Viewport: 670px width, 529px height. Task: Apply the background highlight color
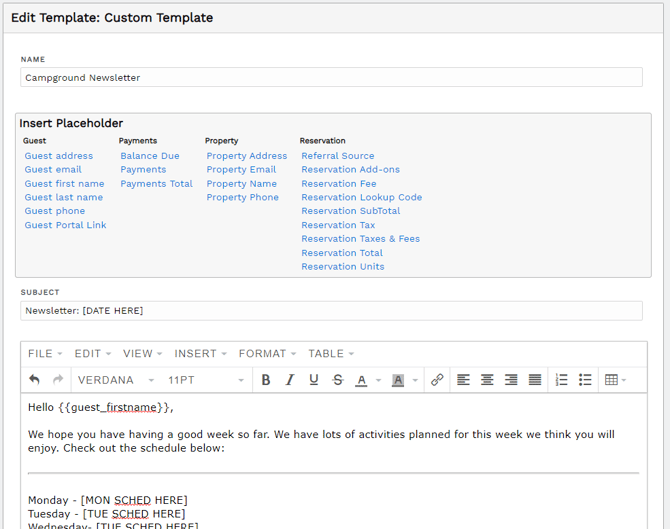point(398,380)
